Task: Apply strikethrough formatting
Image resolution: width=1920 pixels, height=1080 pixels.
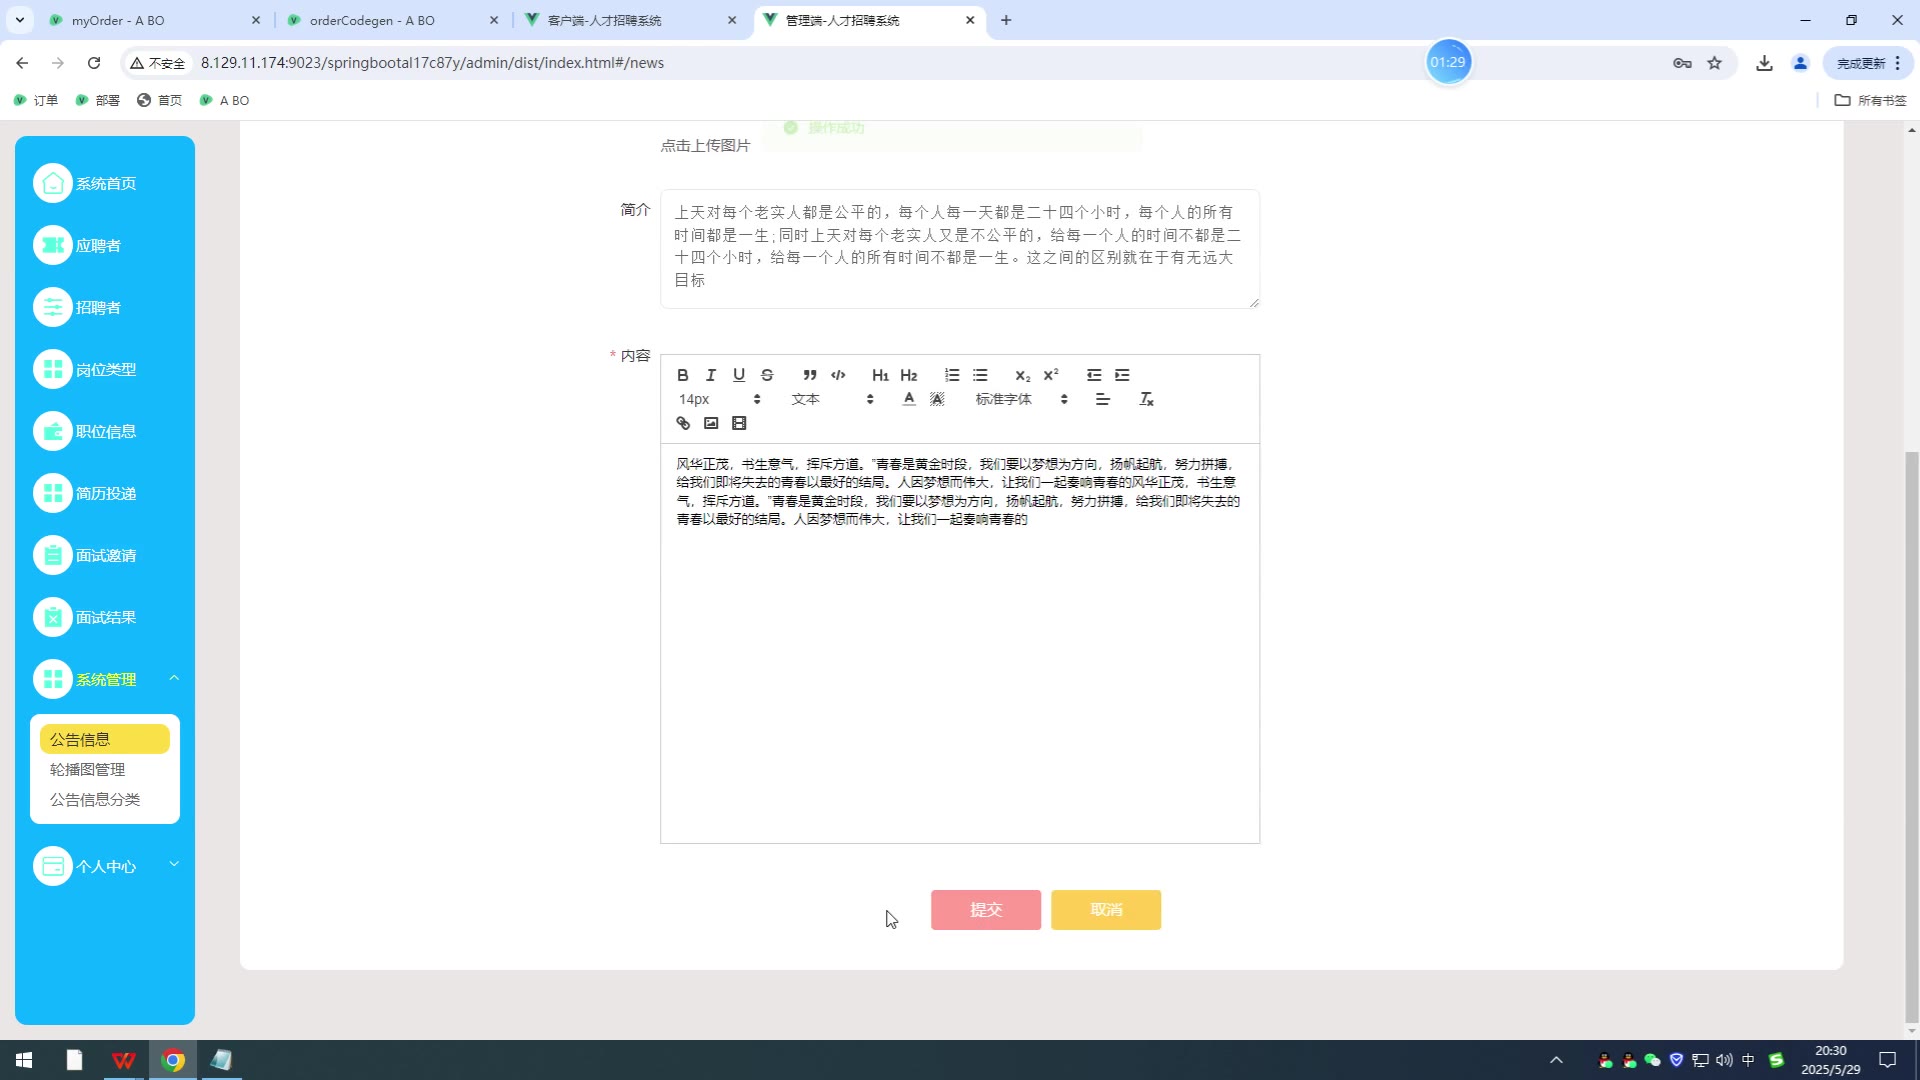Action: [x=767, y=375]
